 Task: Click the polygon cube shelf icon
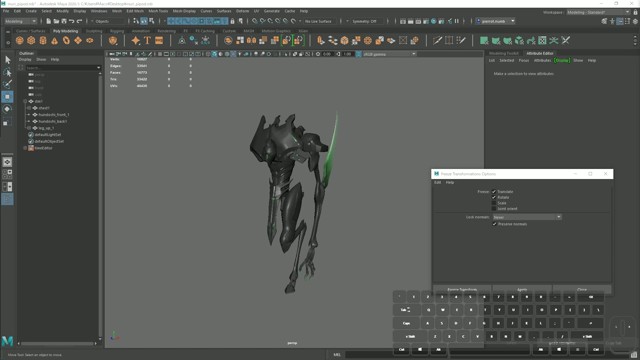coord(31,40)
